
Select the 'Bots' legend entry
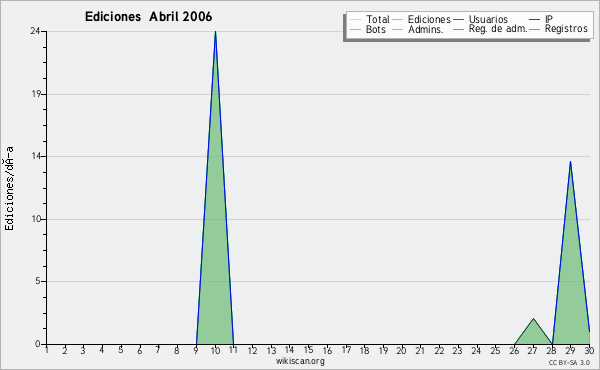(375, 29)
